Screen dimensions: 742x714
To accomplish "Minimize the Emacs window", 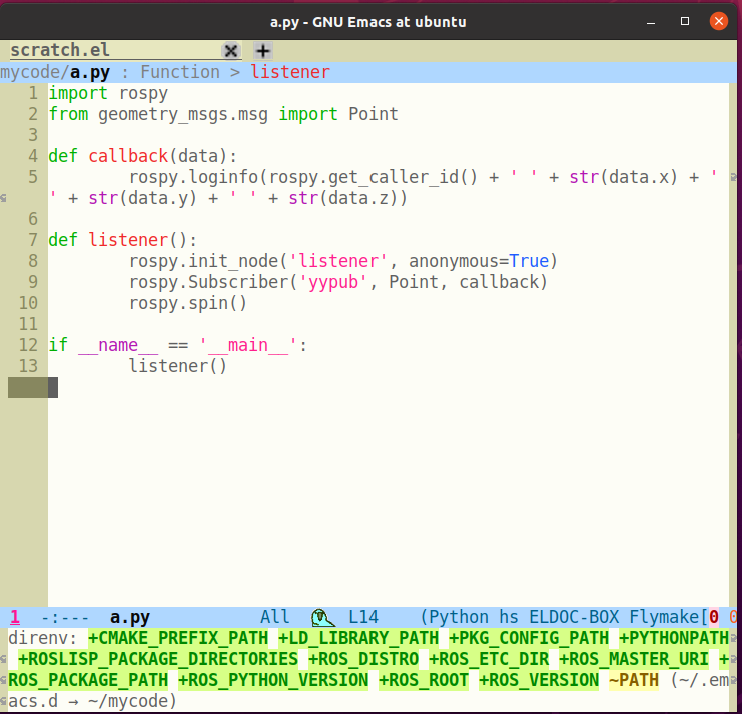I will point(653,21).
